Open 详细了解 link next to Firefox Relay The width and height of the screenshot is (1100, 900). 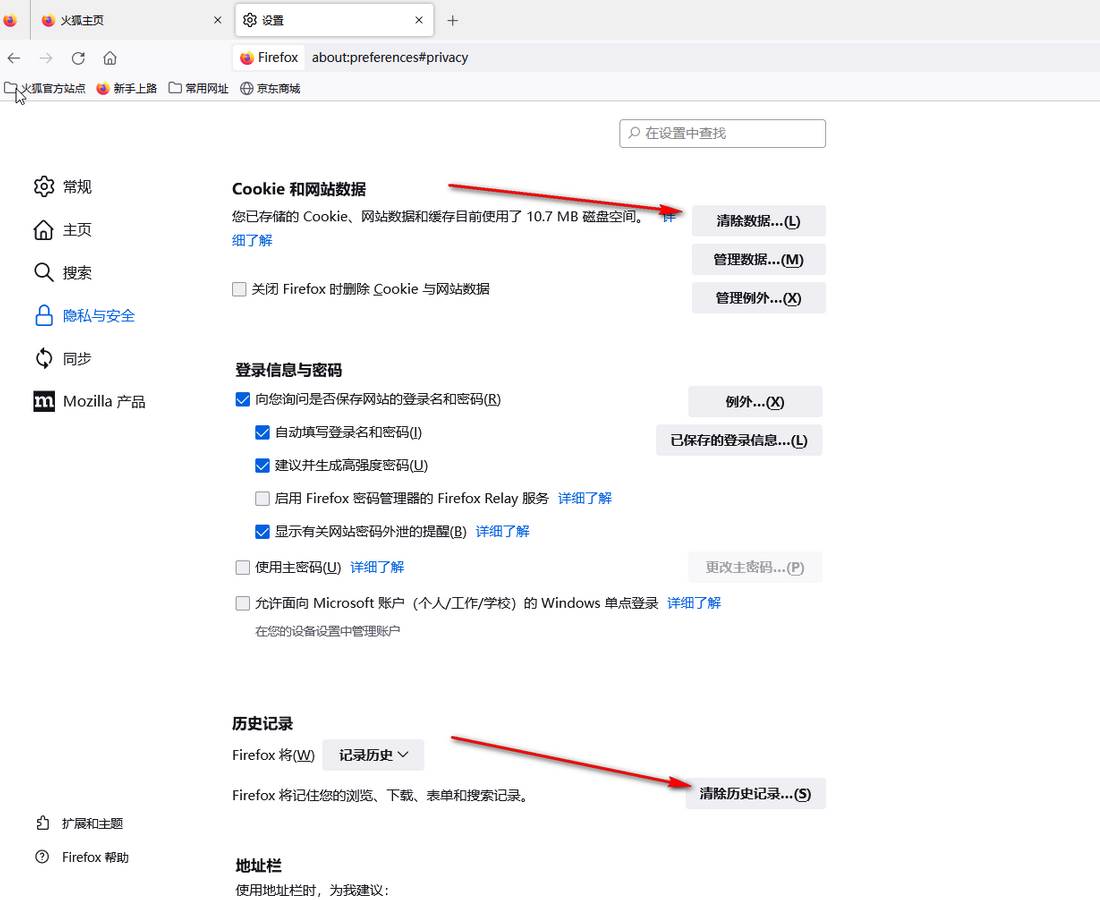tap(585, 498)
